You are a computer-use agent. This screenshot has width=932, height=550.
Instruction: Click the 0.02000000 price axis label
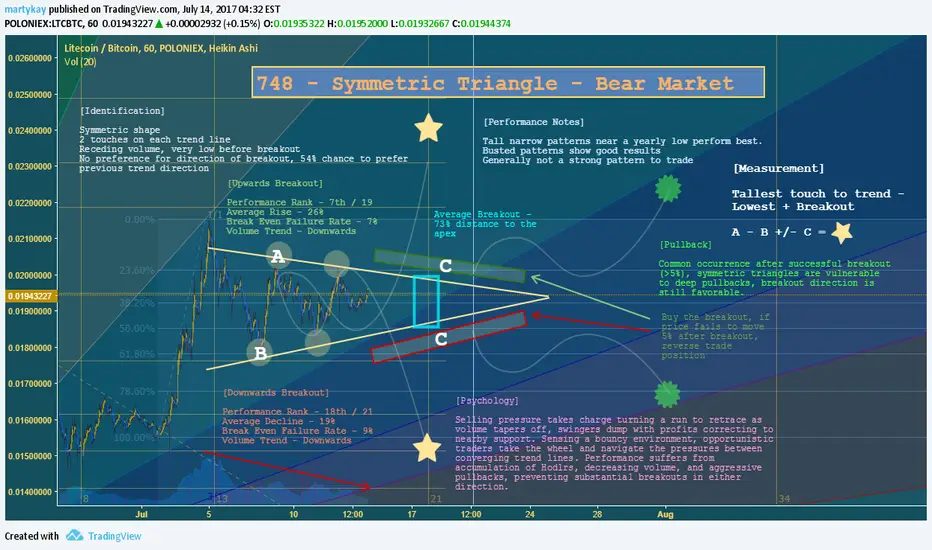[x=29, y=275]
